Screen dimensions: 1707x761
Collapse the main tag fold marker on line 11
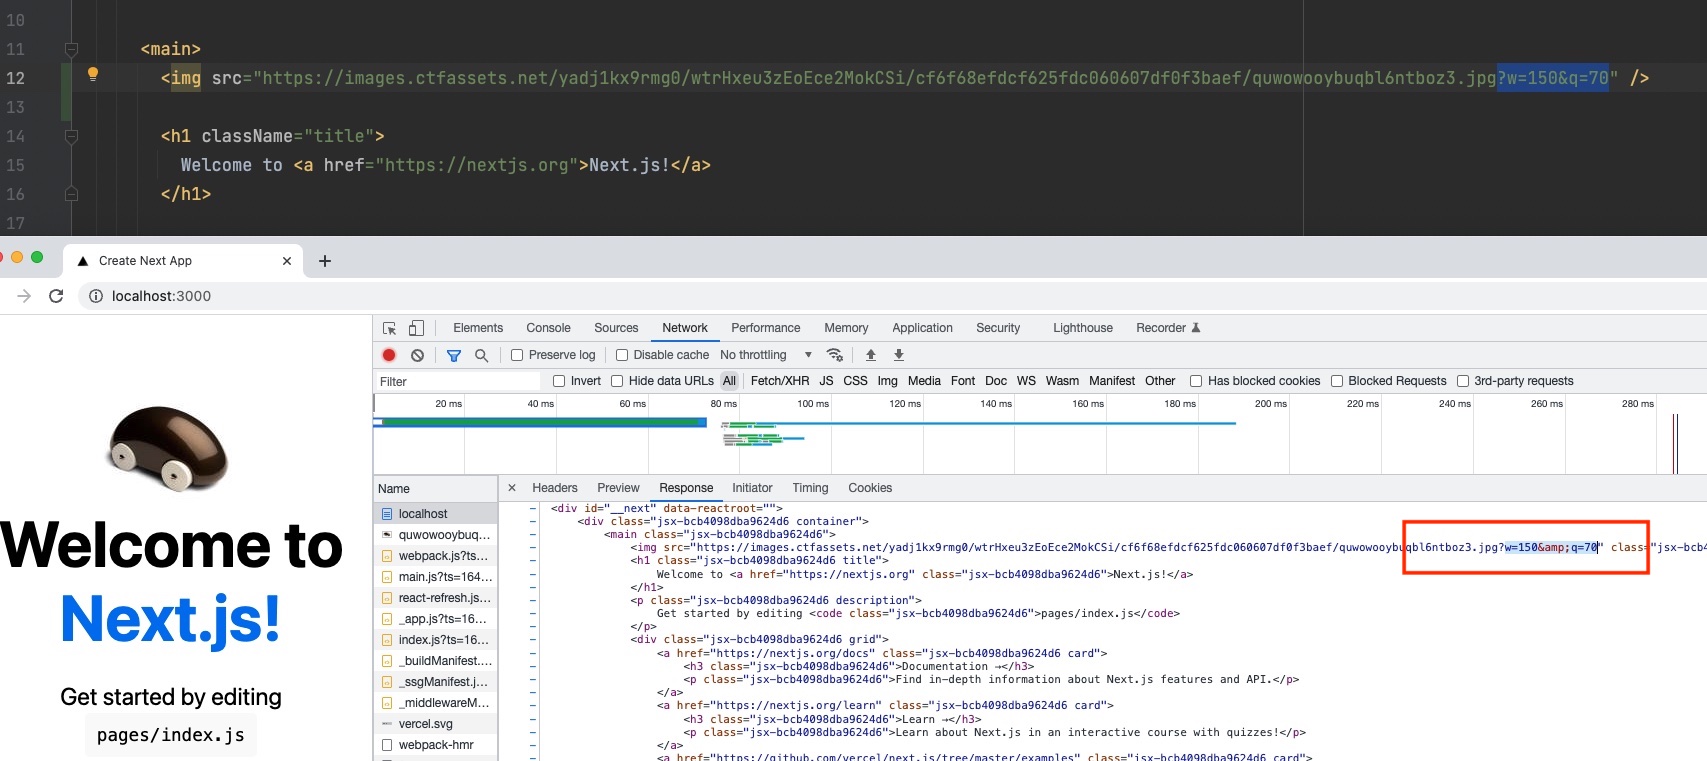(71, 49)
